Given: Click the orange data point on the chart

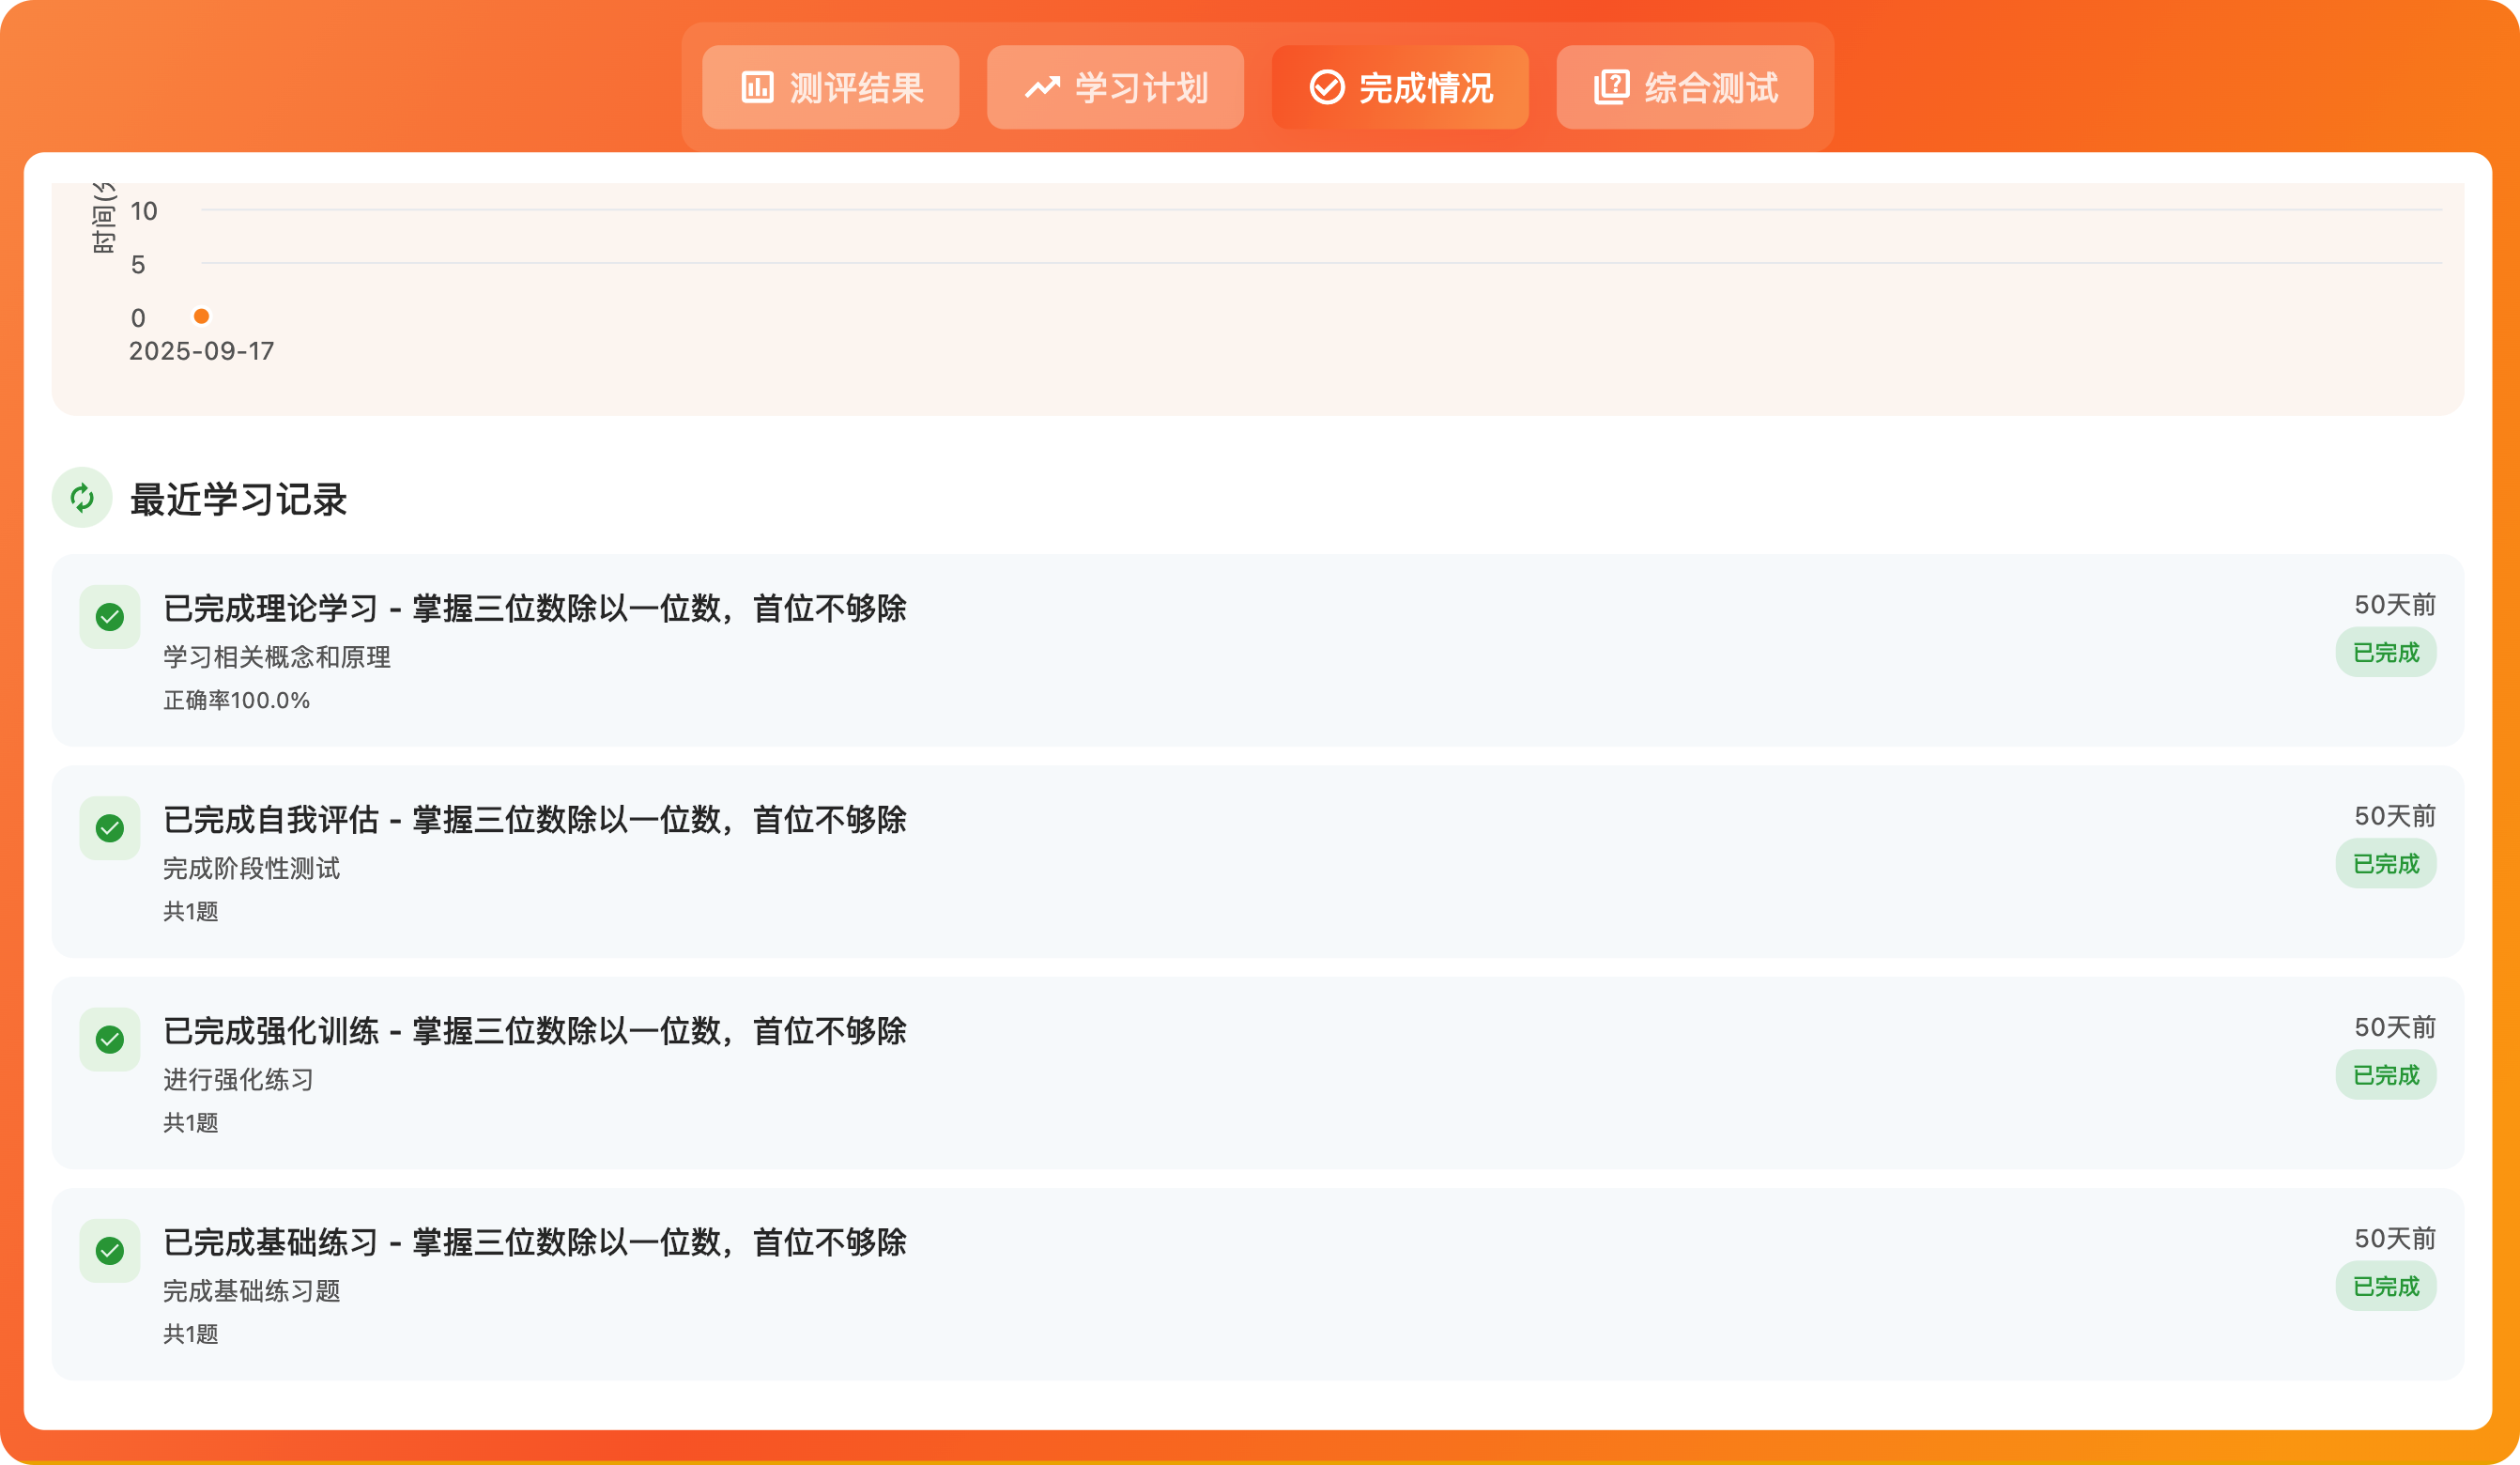Looking at the screenshot, I should (x=203, y=317).
